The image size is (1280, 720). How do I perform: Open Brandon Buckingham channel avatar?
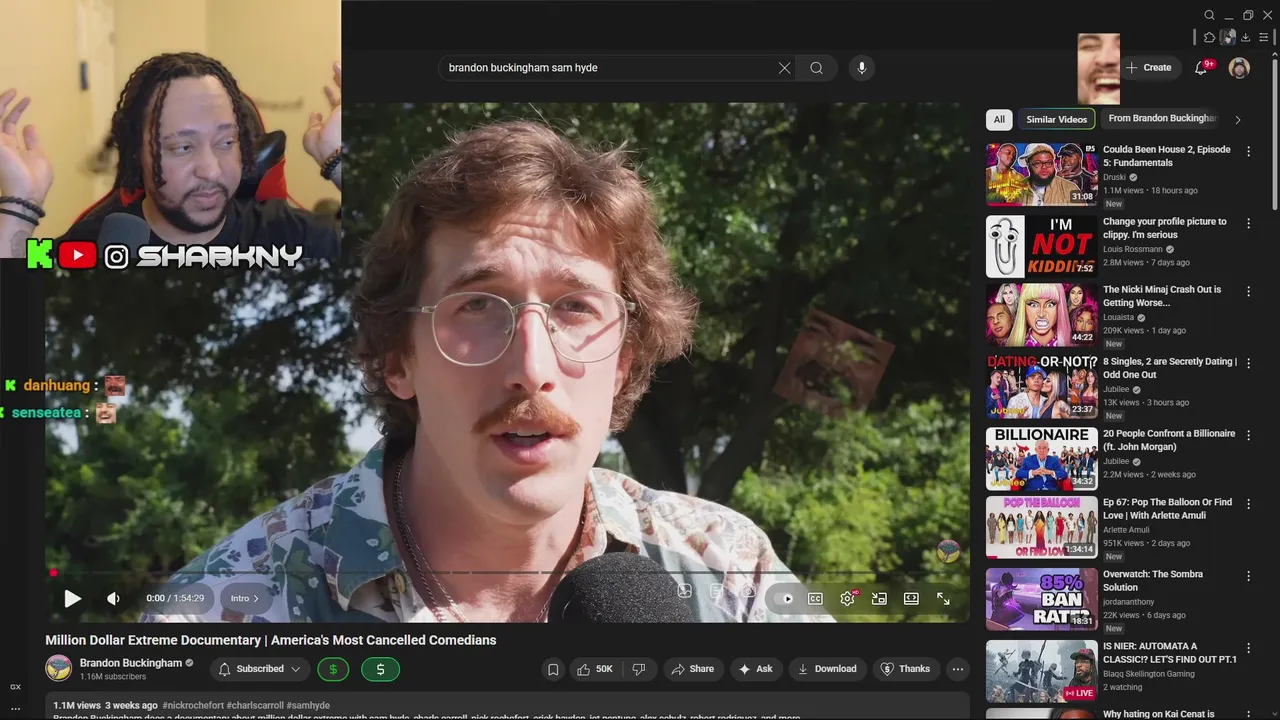(x=59, y=669)
